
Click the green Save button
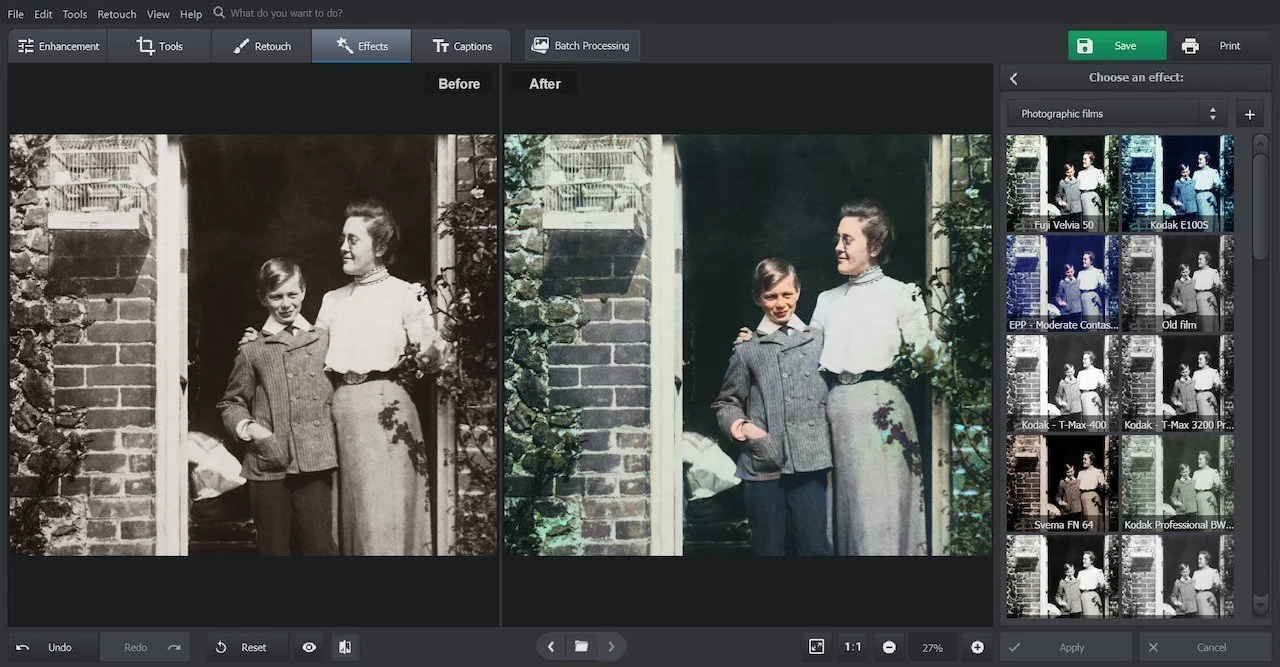pyautogui.click(x=1117, y=46)
